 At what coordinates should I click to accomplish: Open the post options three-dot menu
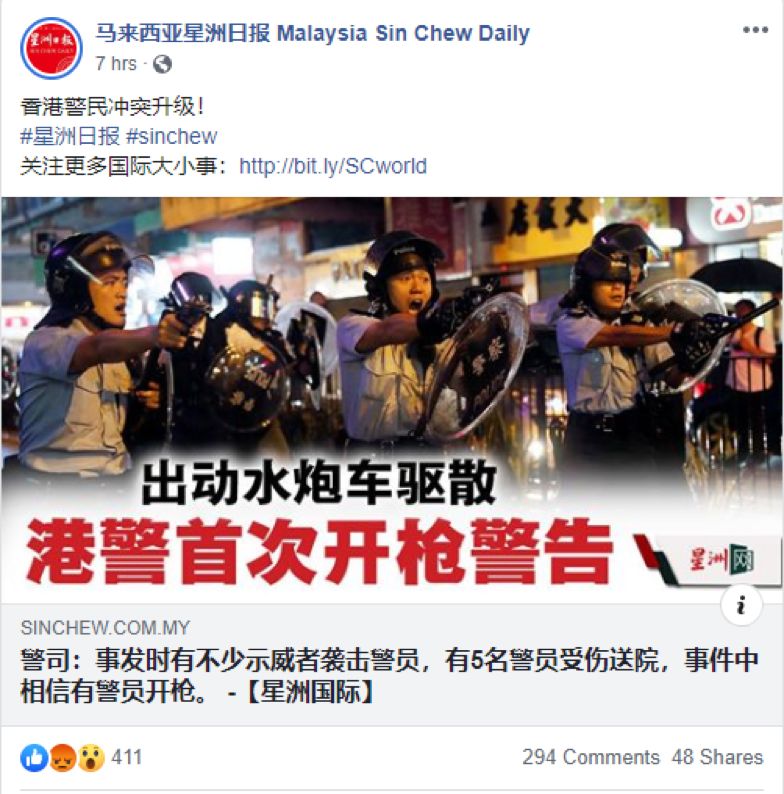pos(755,30)
